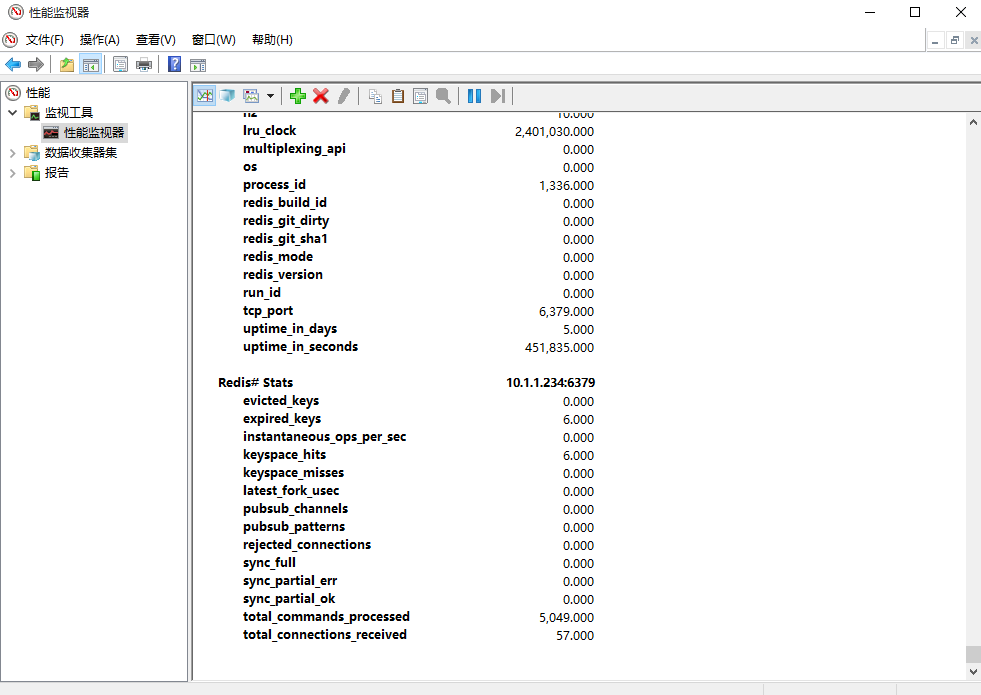Click the Up one level folder icon

[x=67, y=64]
